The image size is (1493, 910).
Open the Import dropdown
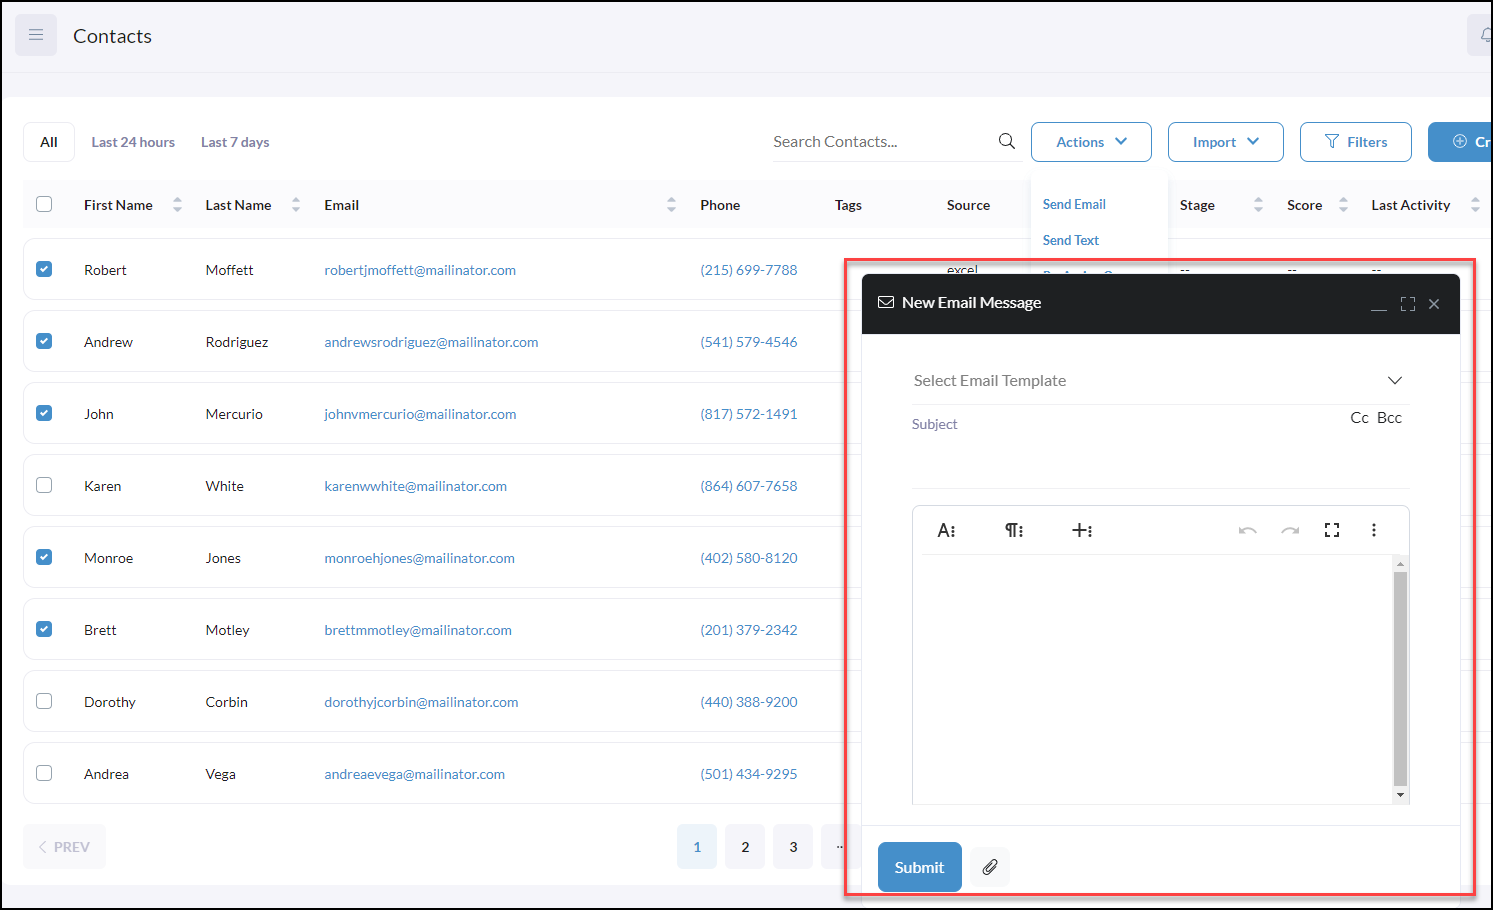[1225, 141]
